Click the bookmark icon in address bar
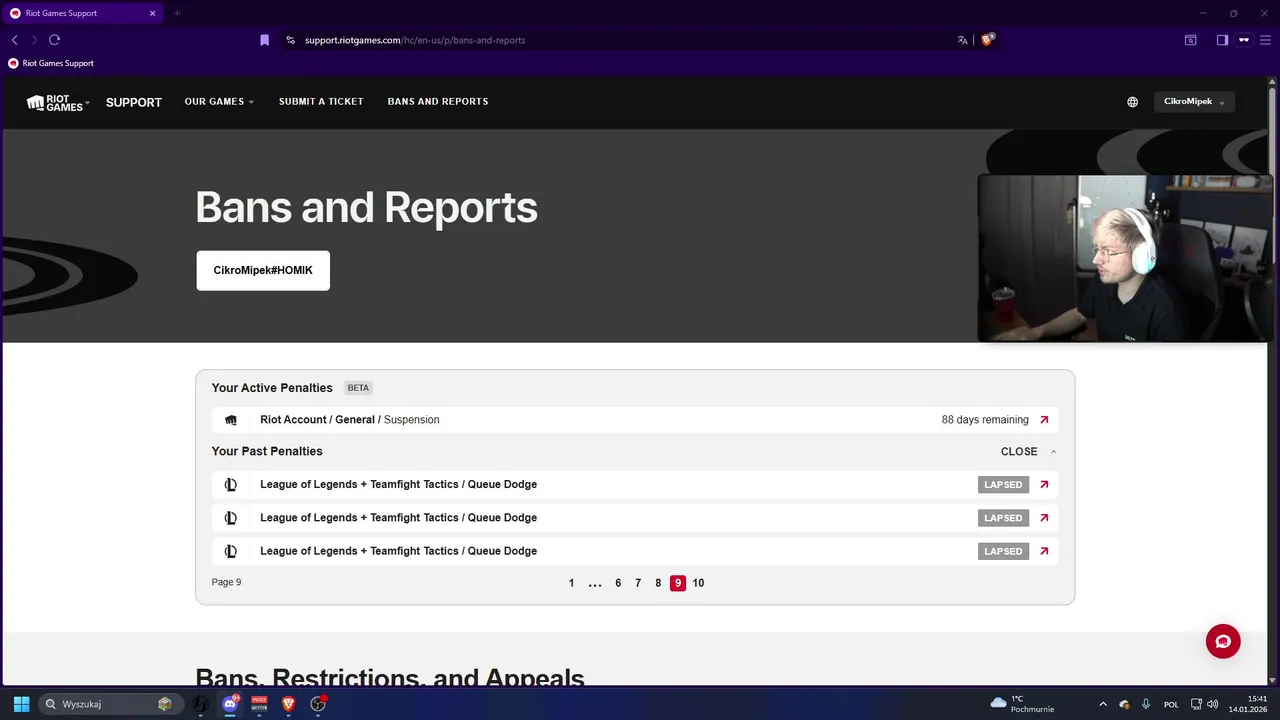The height and width of the screenshot is (720, 1280). coord(264,40)
